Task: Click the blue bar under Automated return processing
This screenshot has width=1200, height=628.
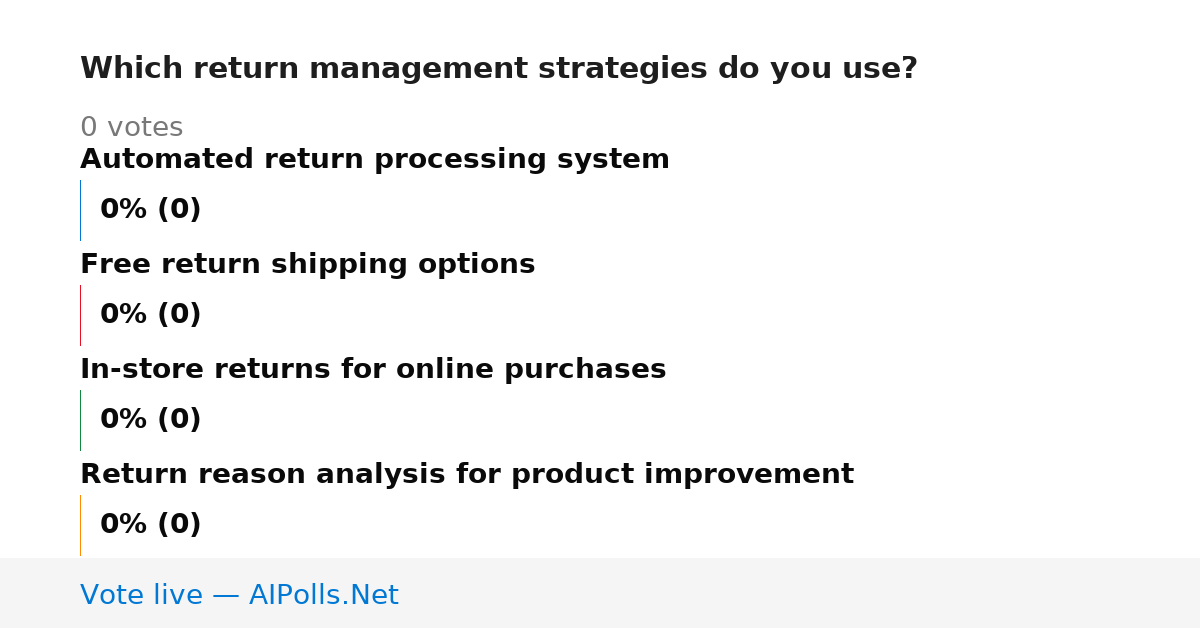Action: click(x=80, y=210)
